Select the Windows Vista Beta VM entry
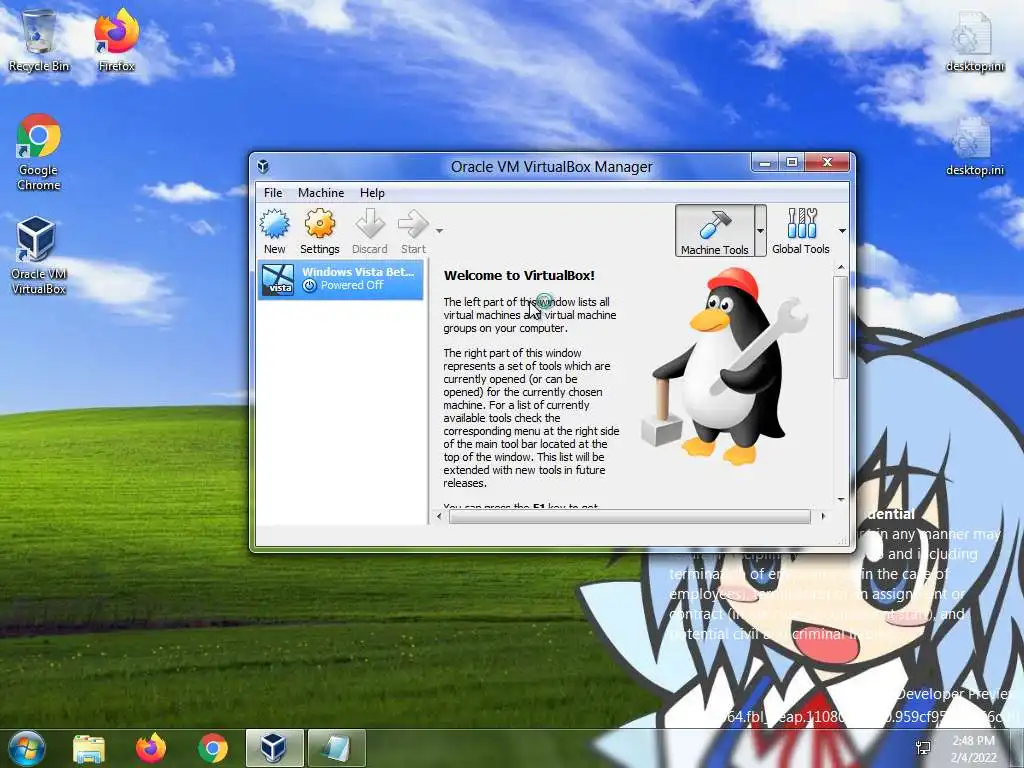Image resolution: width=1024 pixels, height=768 pixels. pyautogui.click(x=340, y=280)
